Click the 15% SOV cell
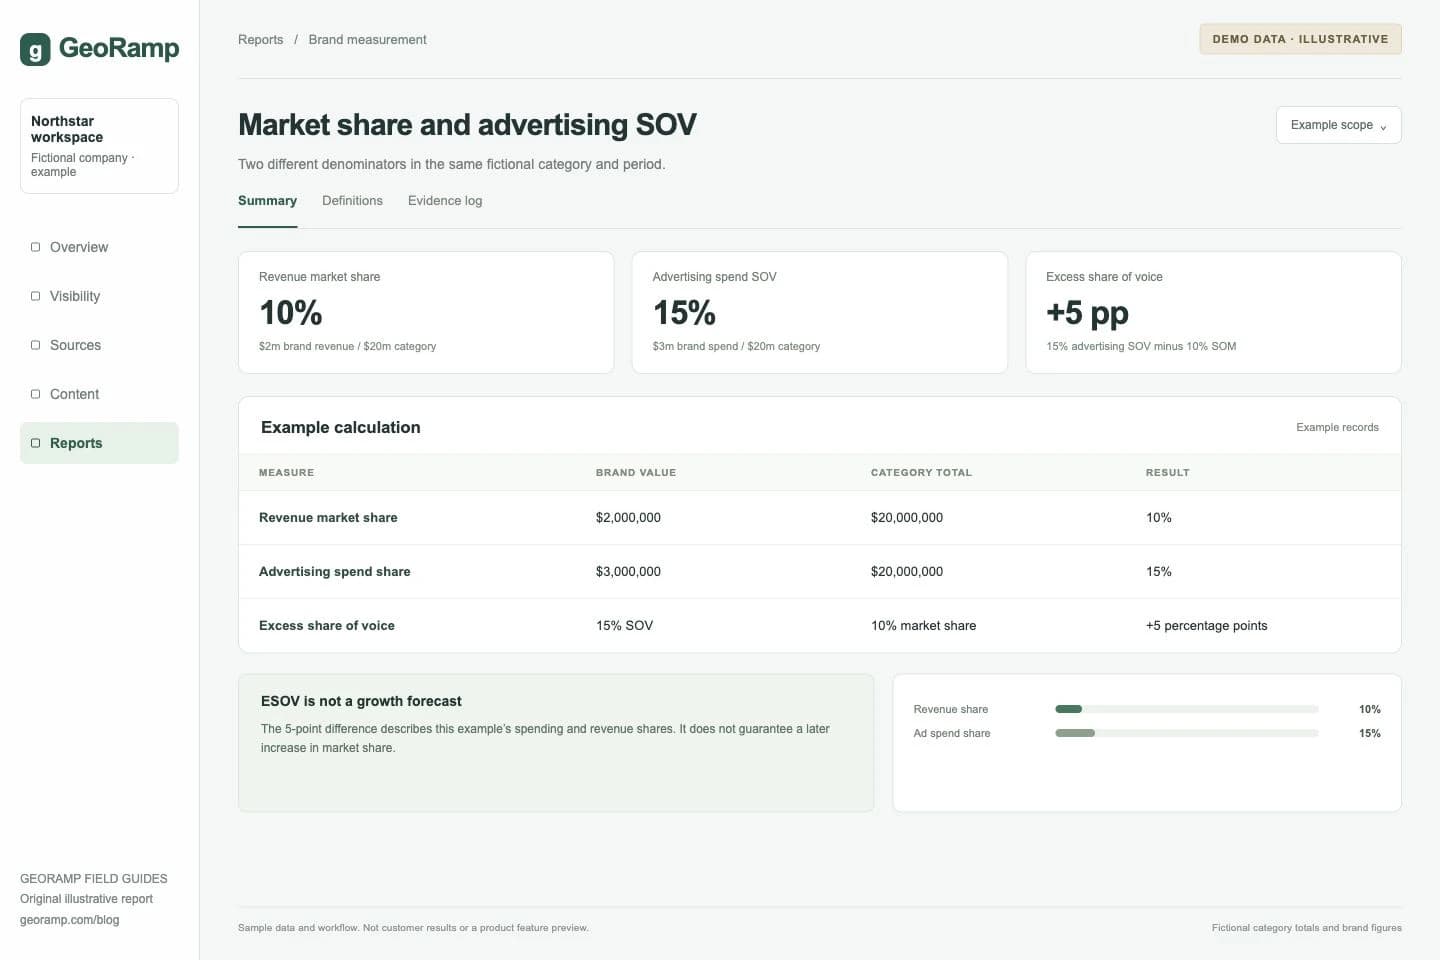 click(624, 626)
